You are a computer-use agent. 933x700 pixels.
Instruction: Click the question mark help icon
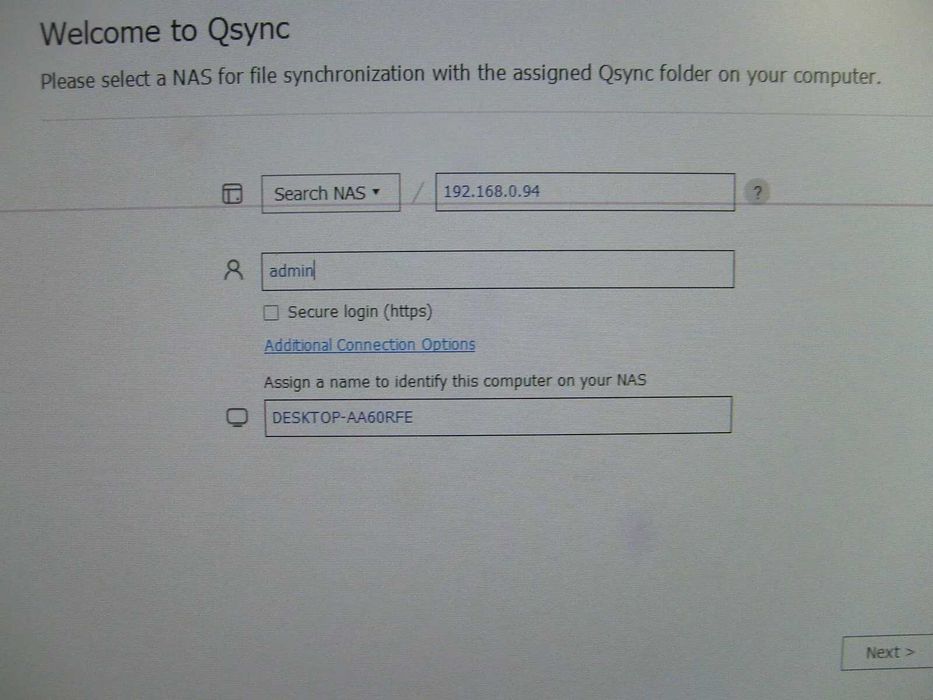757,192
